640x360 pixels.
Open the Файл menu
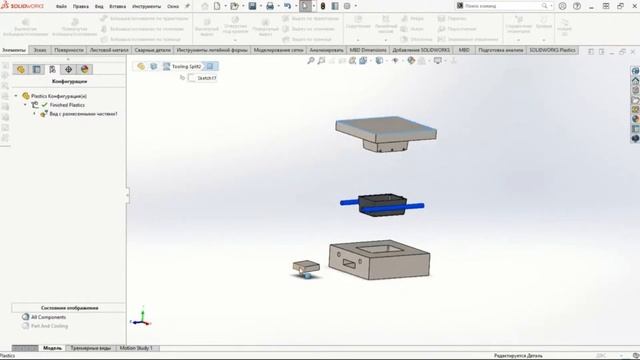point(61,7)
